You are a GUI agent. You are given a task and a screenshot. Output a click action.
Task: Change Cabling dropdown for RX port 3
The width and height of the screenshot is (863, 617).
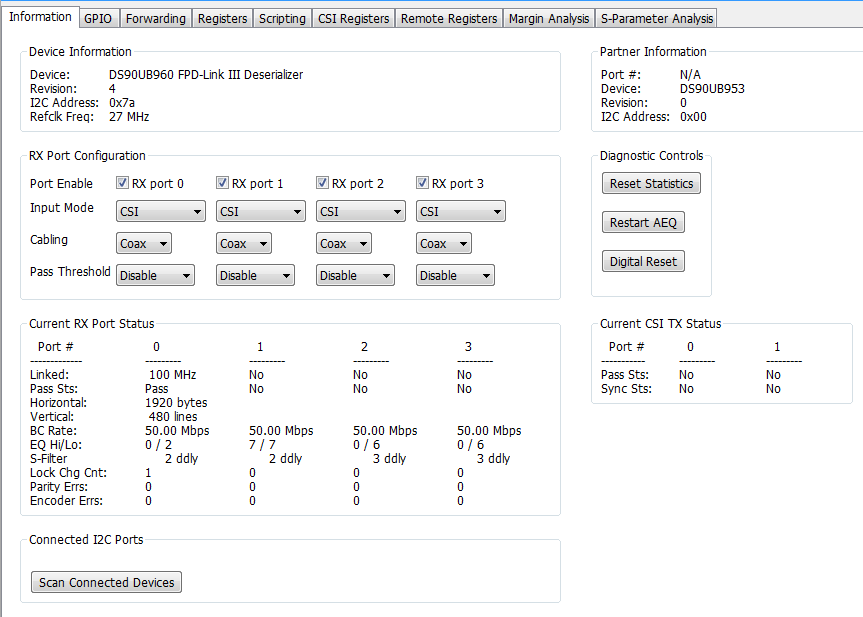444,243
